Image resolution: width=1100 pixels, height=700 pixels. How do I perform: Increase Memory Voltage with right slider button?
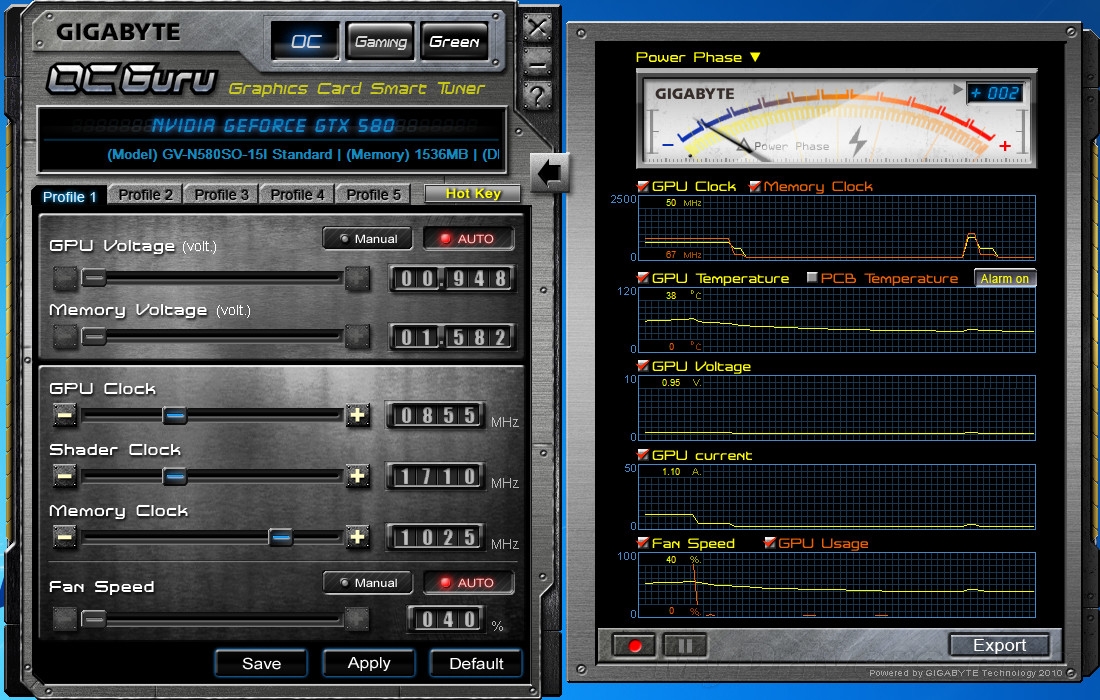358,337
